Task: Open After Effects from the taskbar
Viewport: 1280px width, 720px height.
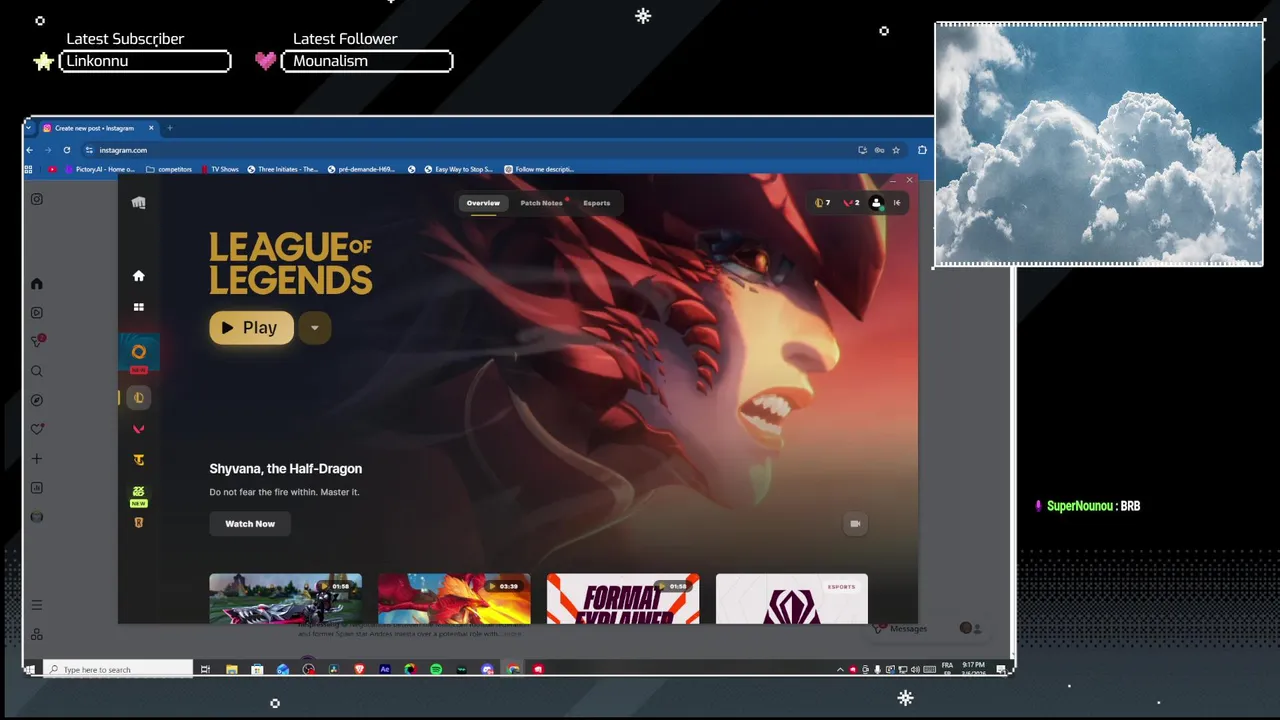Action: point(385,669)
